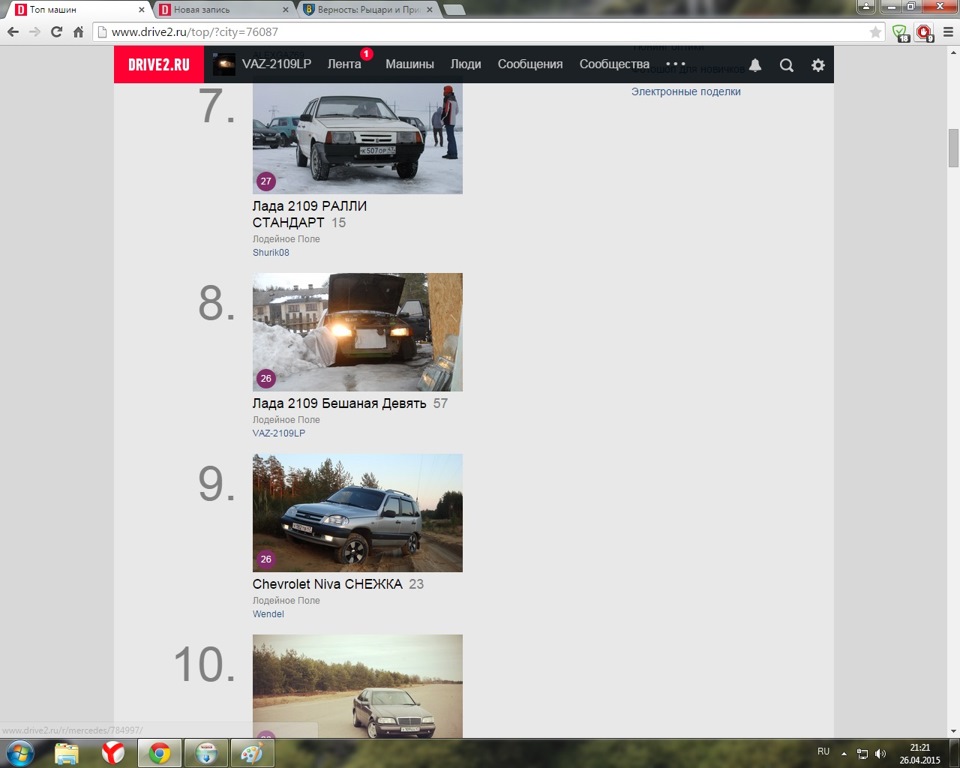Go back with browser back arrow
Screen dimensions: 960x768
[x=13, y=32]
